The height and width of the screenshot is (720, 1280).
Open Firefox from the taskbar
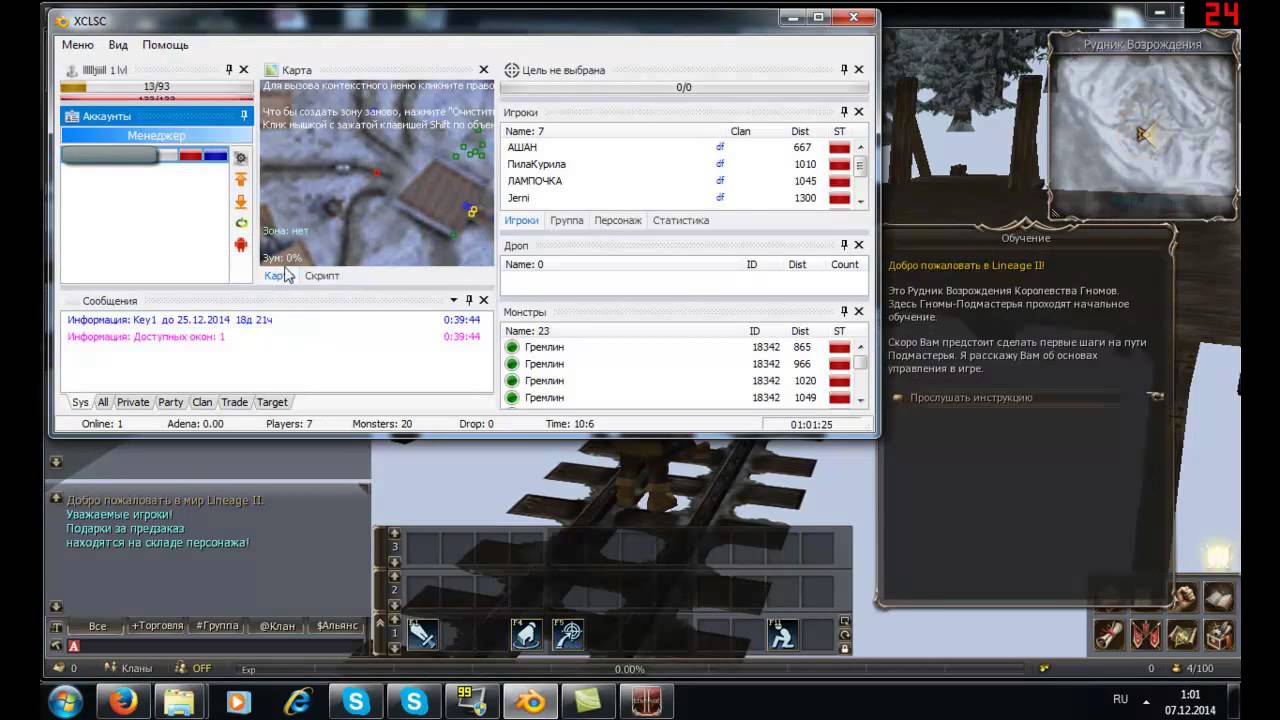[123, 701]
